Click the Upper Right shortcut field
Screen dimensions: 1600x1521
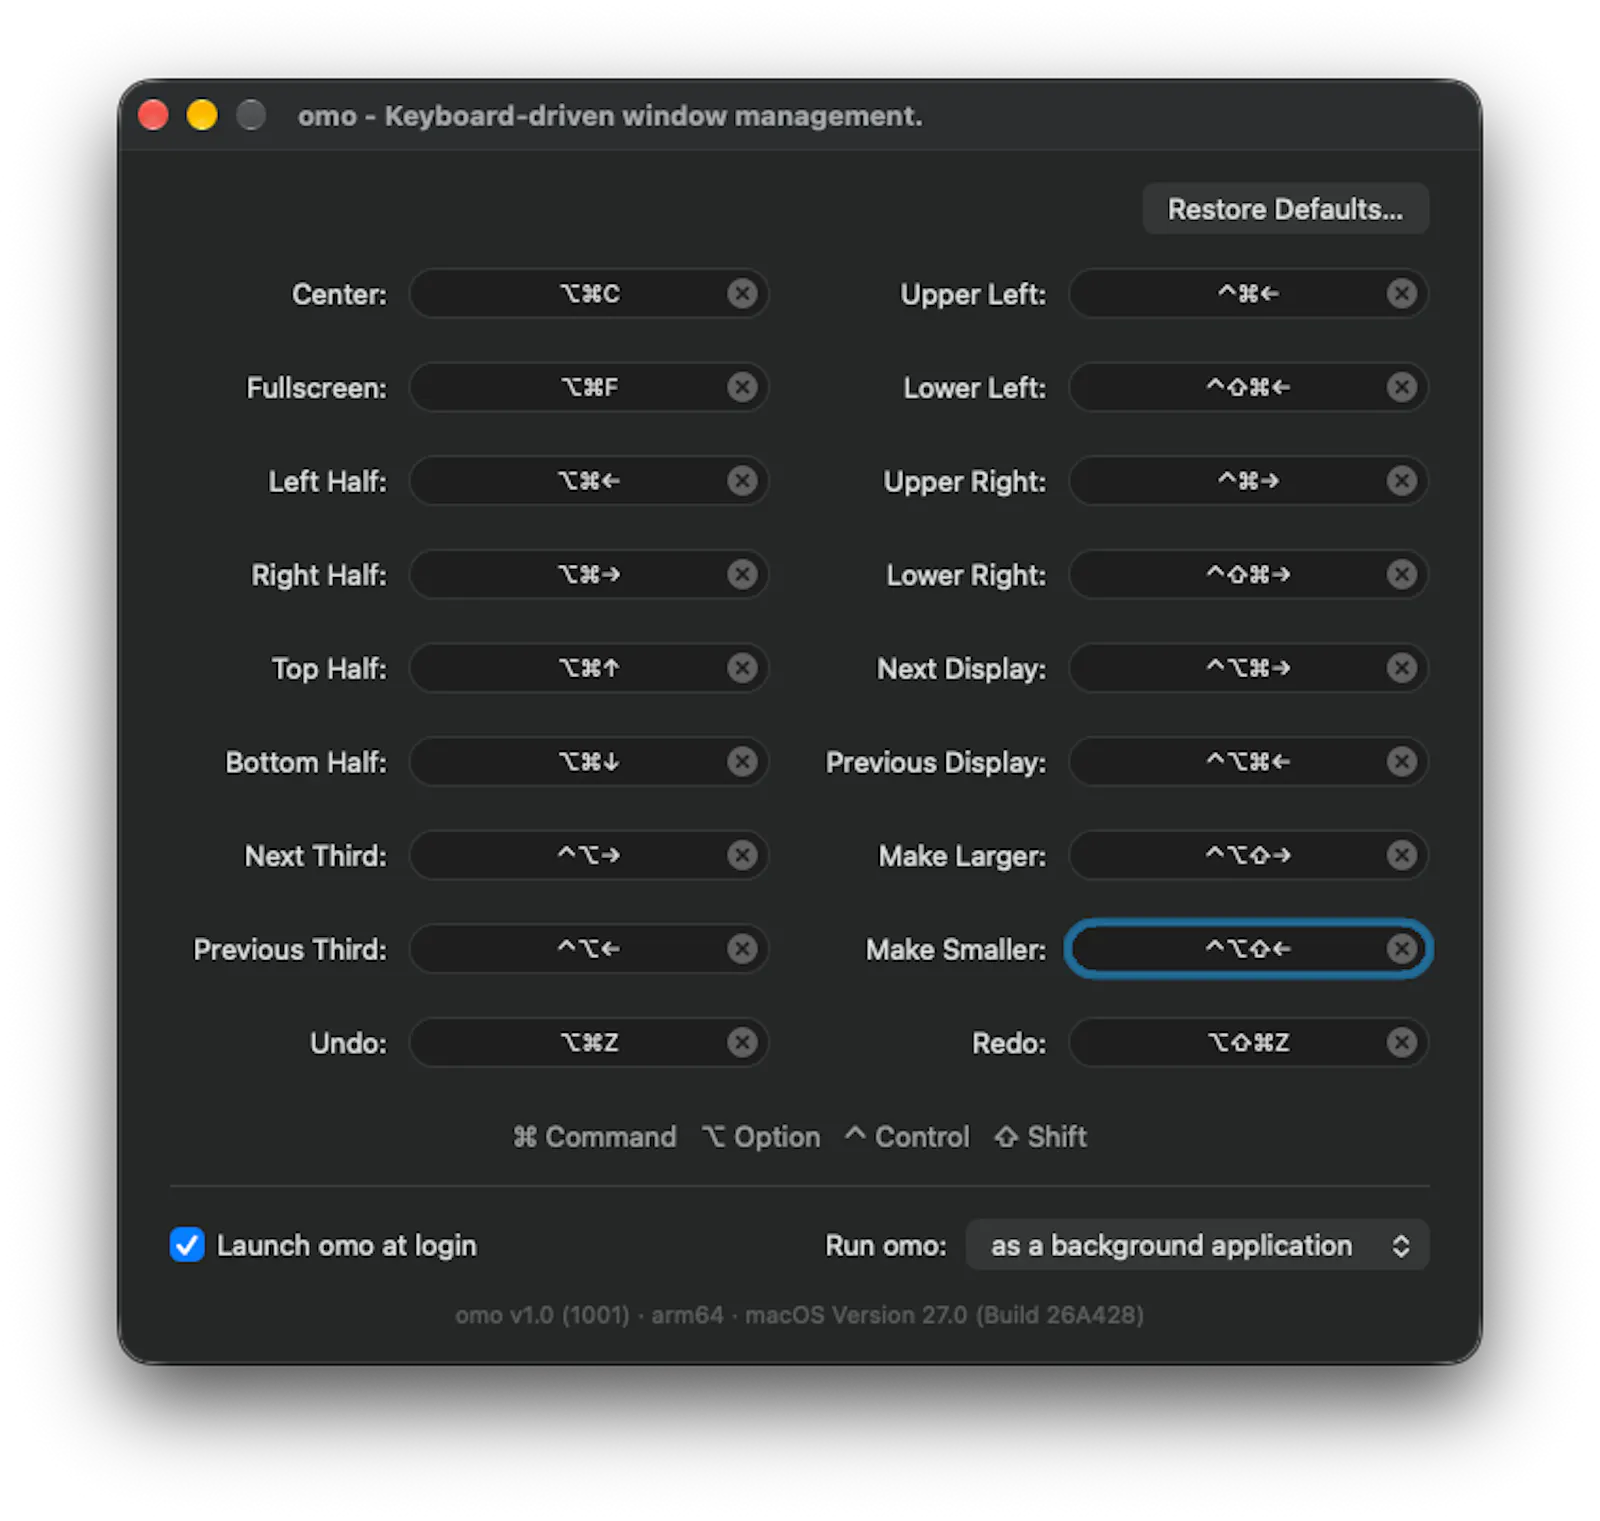click(1248, 481)
